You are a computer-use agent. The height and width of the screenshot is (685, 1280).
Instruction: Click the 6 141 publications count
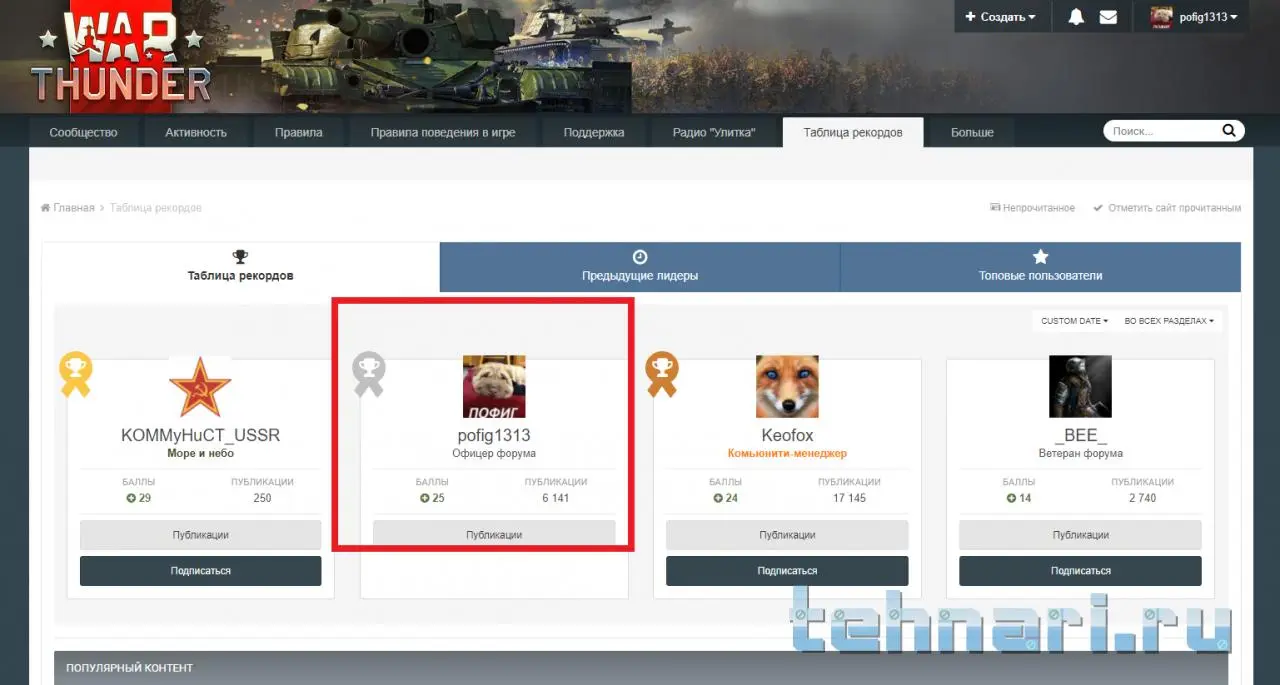(x=555, y=498)
